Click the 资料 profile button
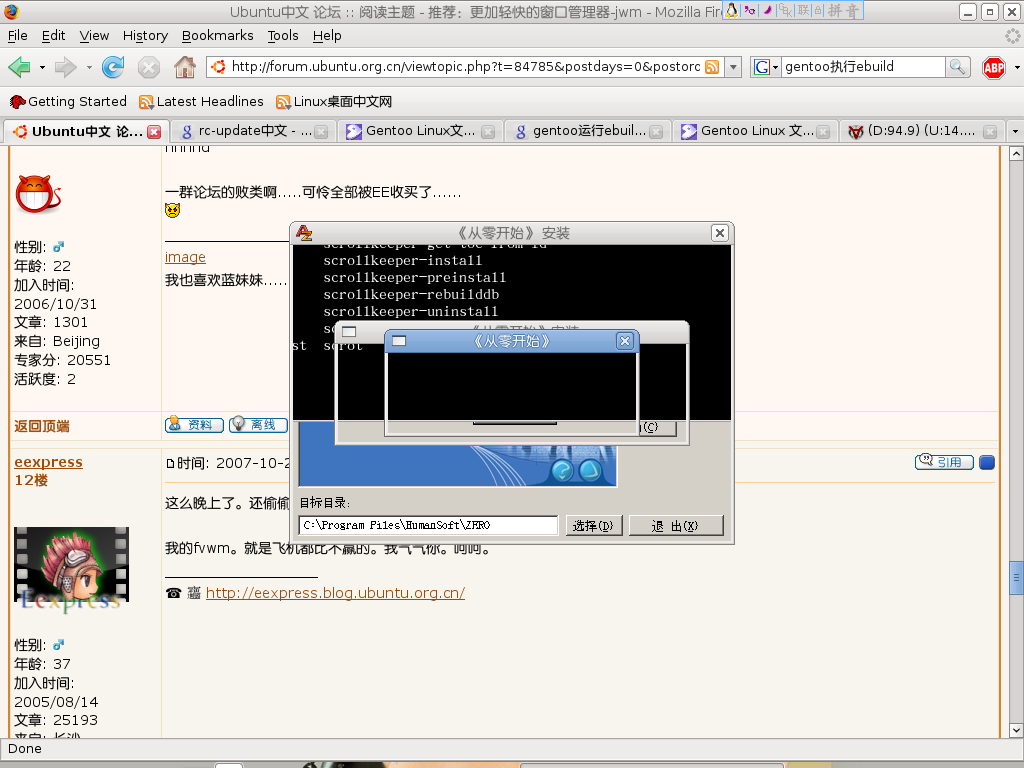 pyautogui.click(x=194, y=424)
